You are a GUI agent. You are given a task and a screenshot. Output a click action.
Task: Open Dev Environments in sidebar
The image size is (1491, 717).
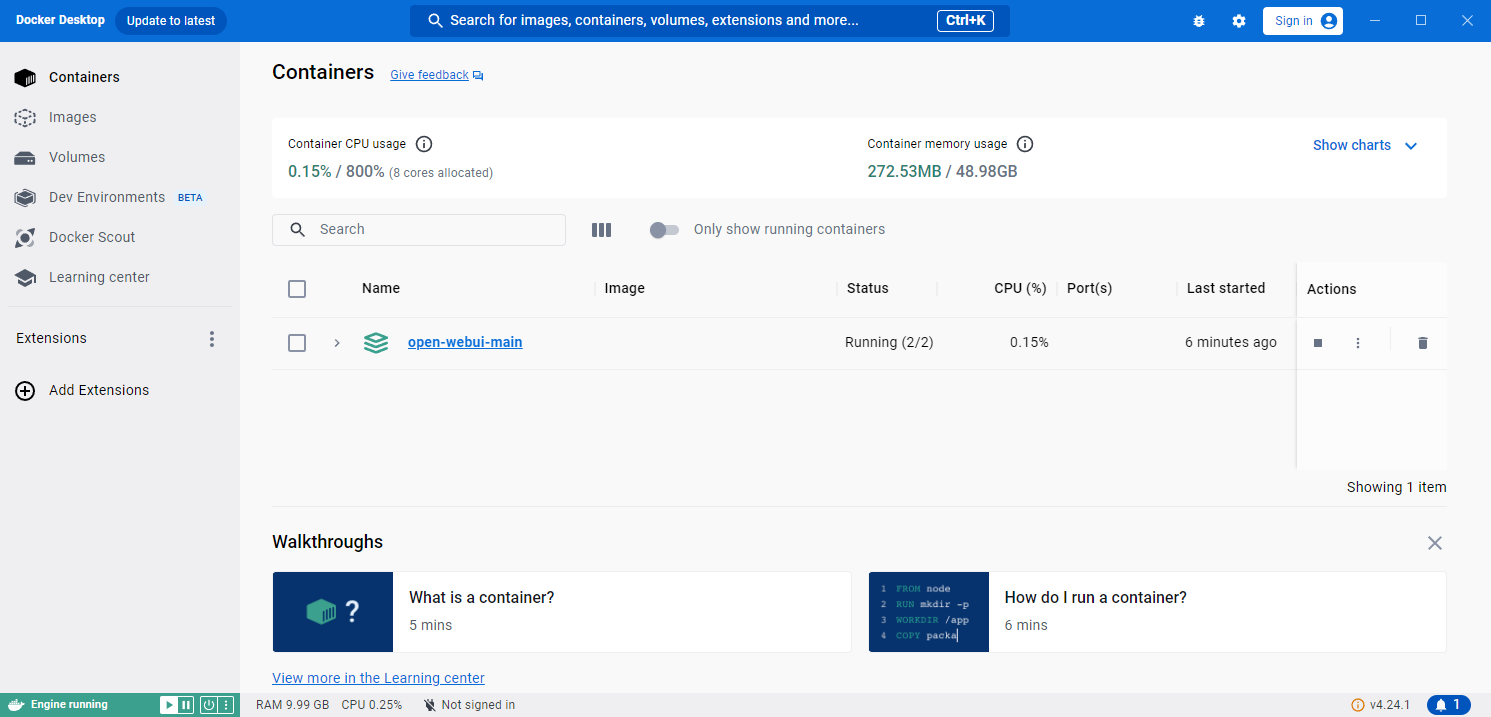pos(120,197)
